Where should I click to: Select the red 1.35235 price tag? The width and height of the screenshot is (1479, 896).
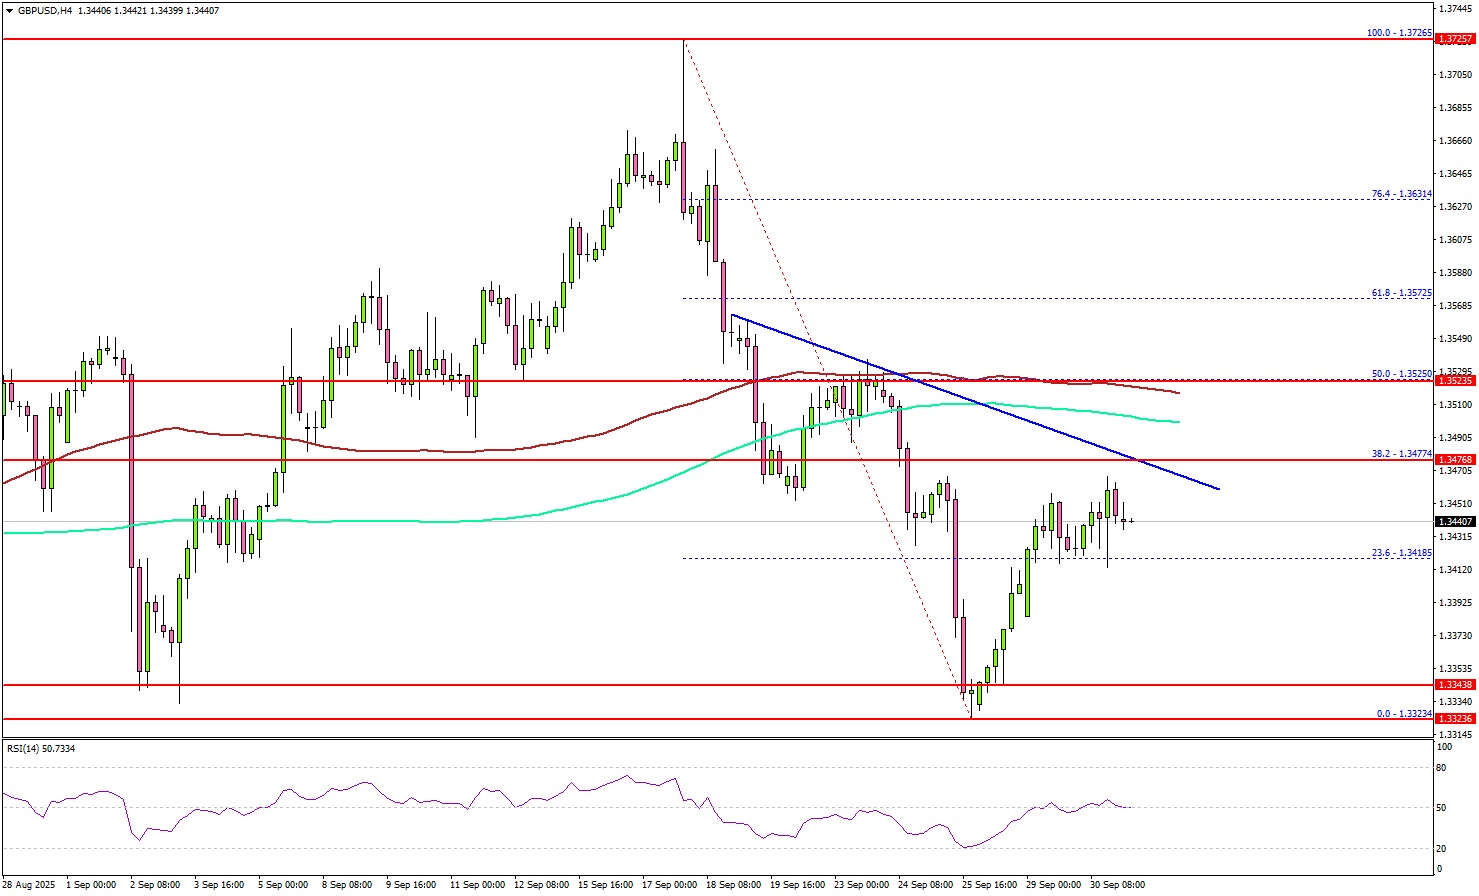click(x=1454, y=381)
